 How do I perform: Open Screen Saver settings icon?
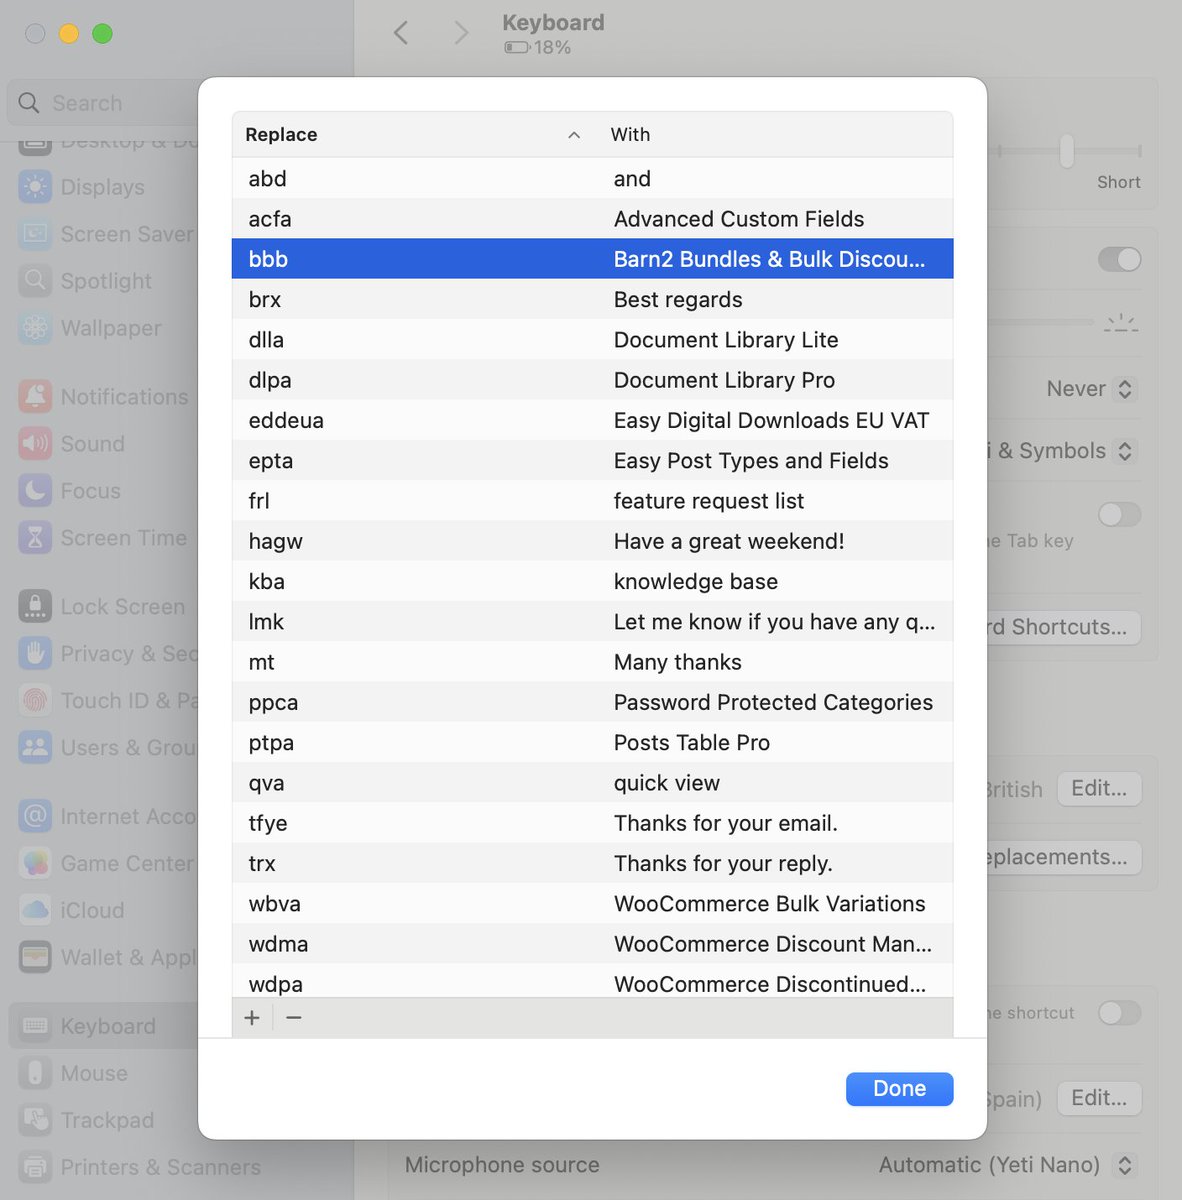35,234
